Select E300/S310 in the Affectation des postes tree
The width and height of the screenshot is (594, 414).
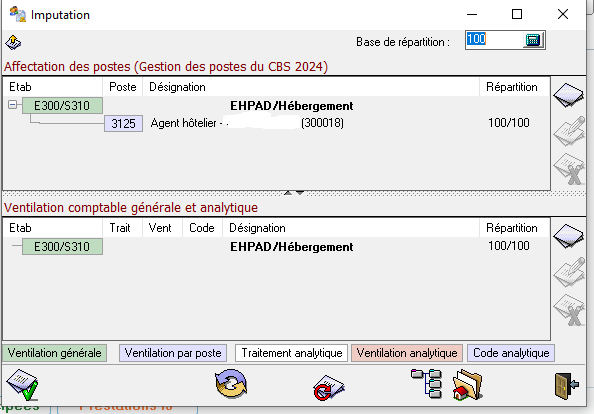point(62,105)
